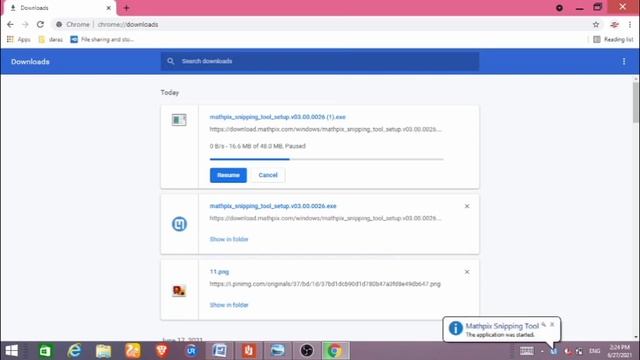Open the yellow bookmarks folder

[51, 40]
